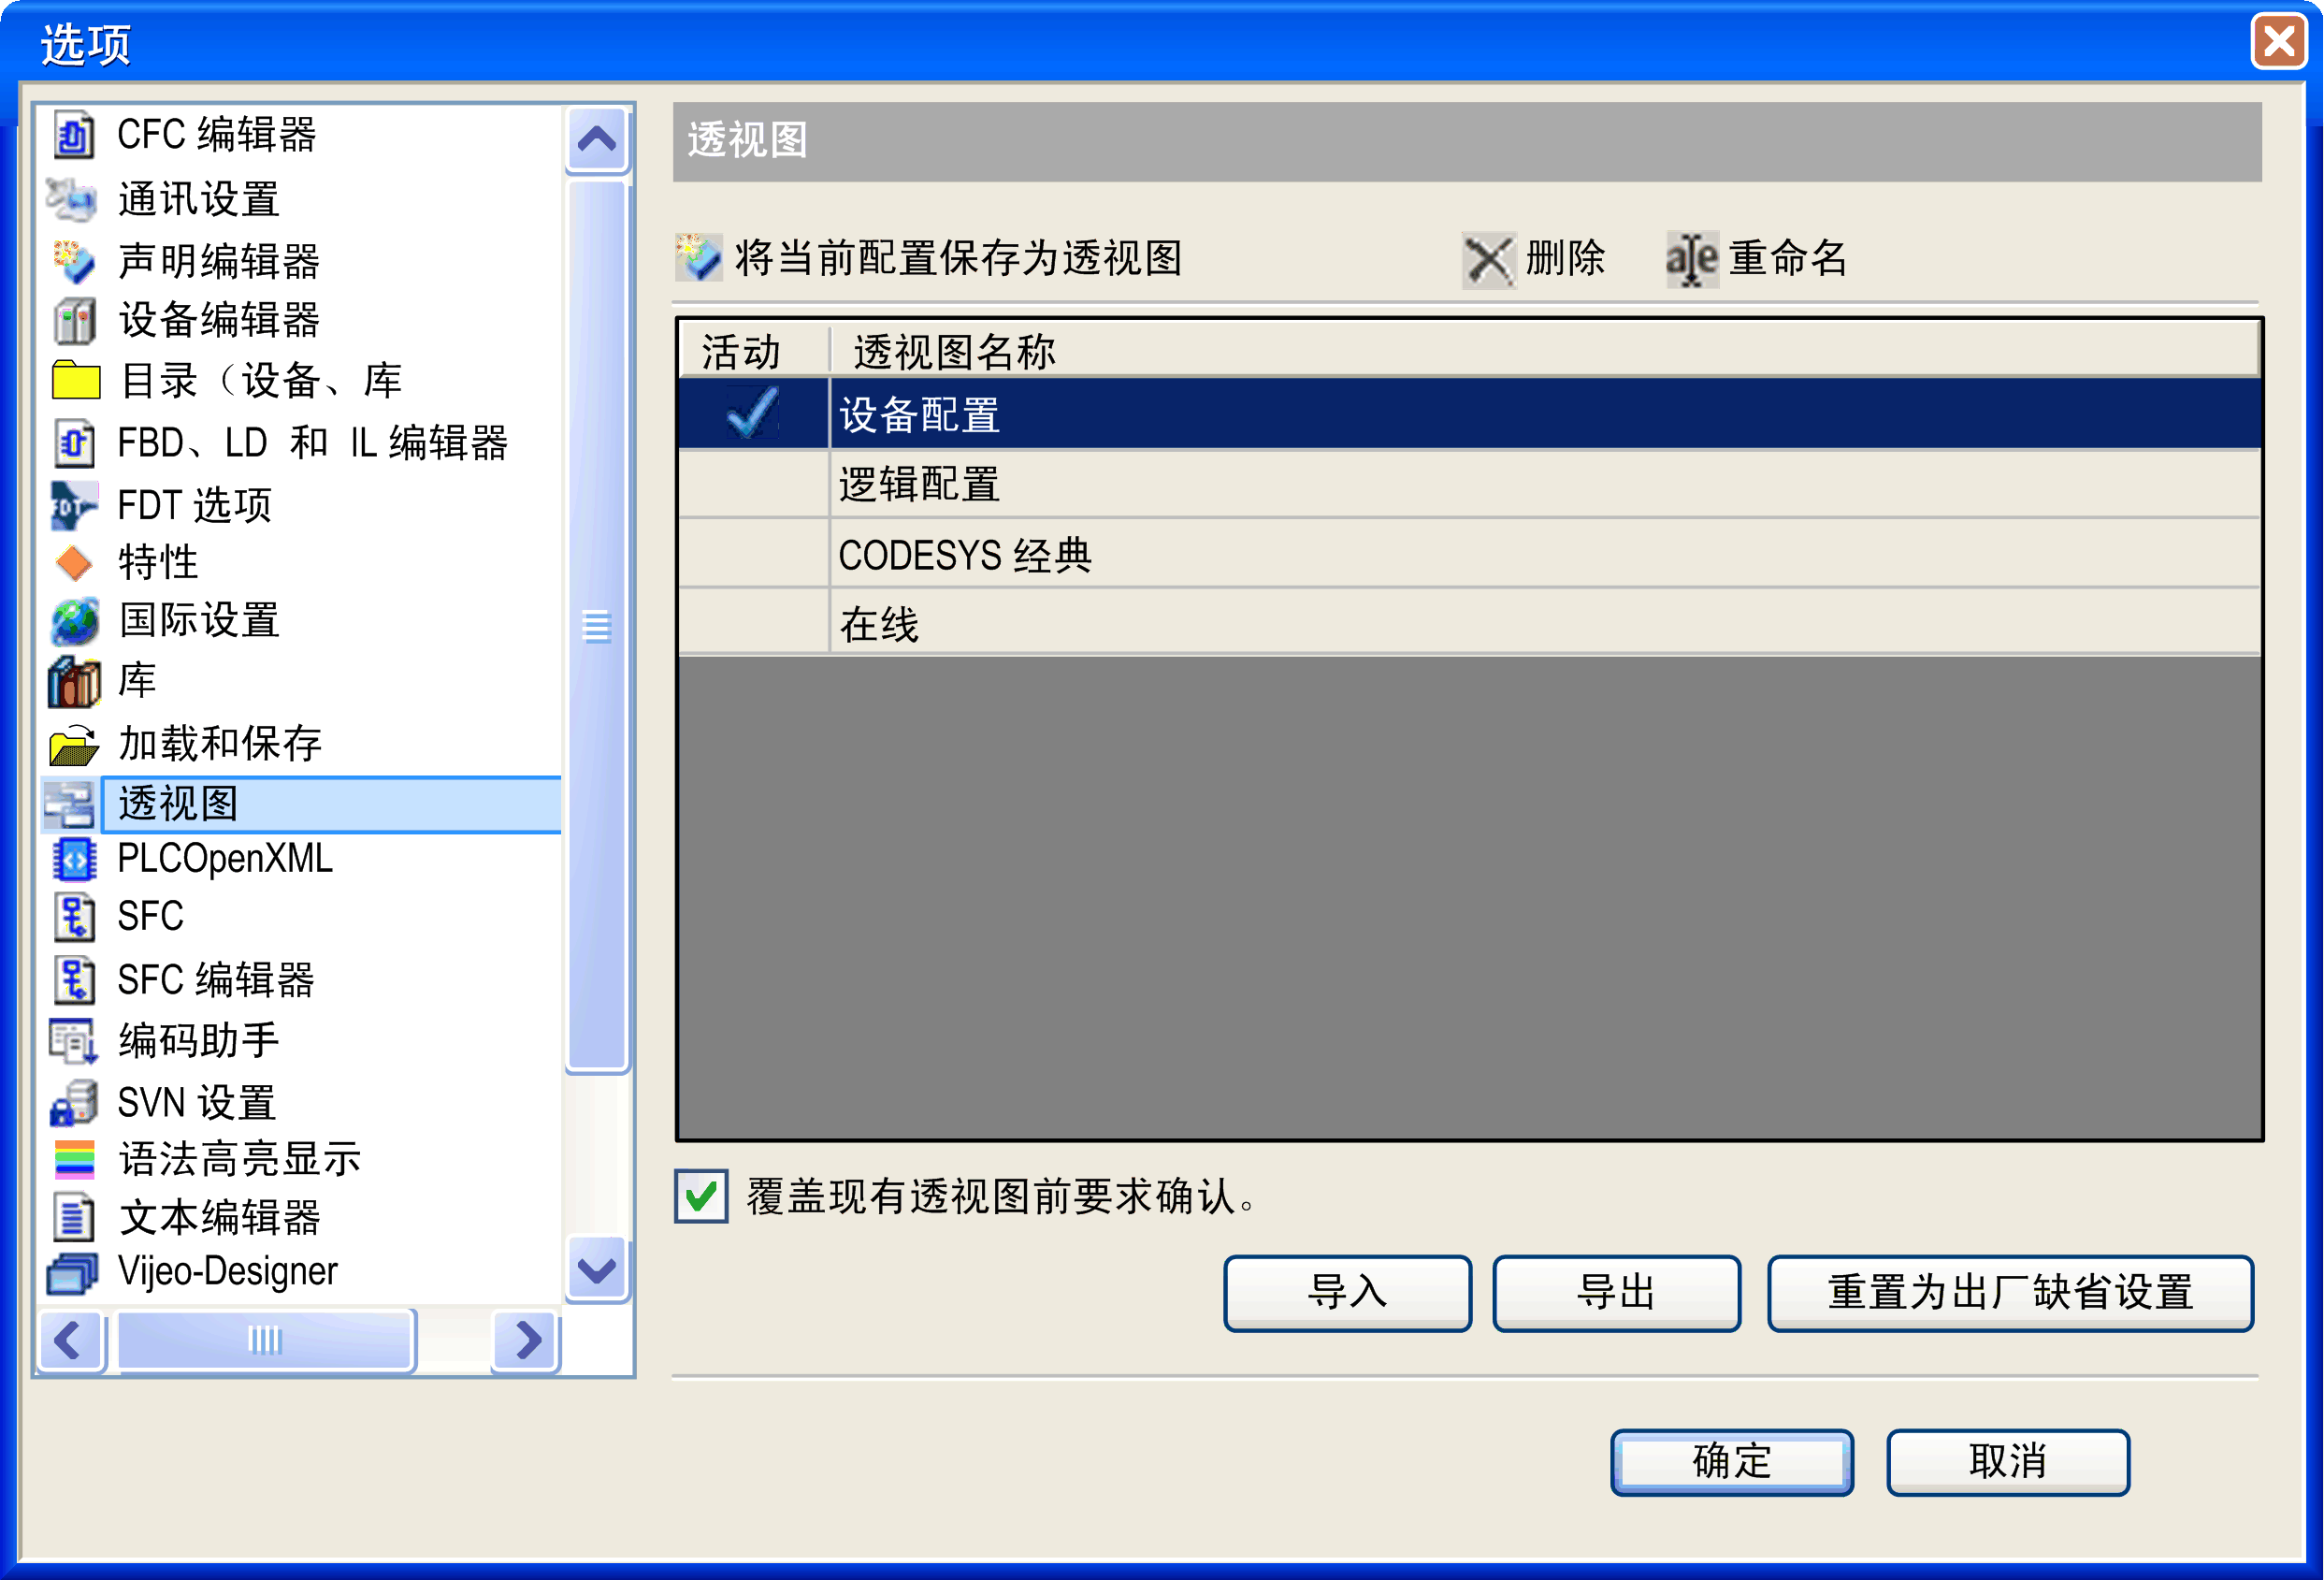The width and height of the screenshot is (2324, 1580).
Task: Confirm with the 确定 button
Action: (x=1731, y=1462)
